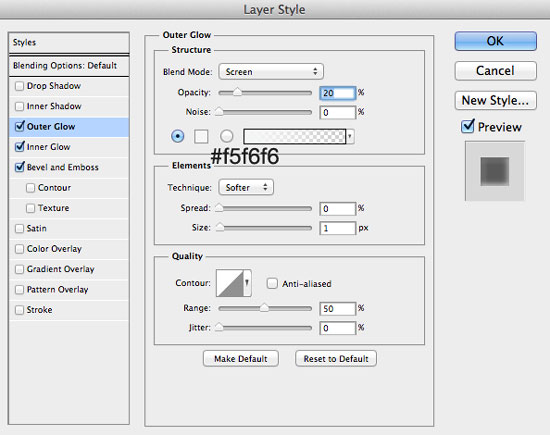Click the New Style... button
550x435 pixels.
click(x=495, y=100)
